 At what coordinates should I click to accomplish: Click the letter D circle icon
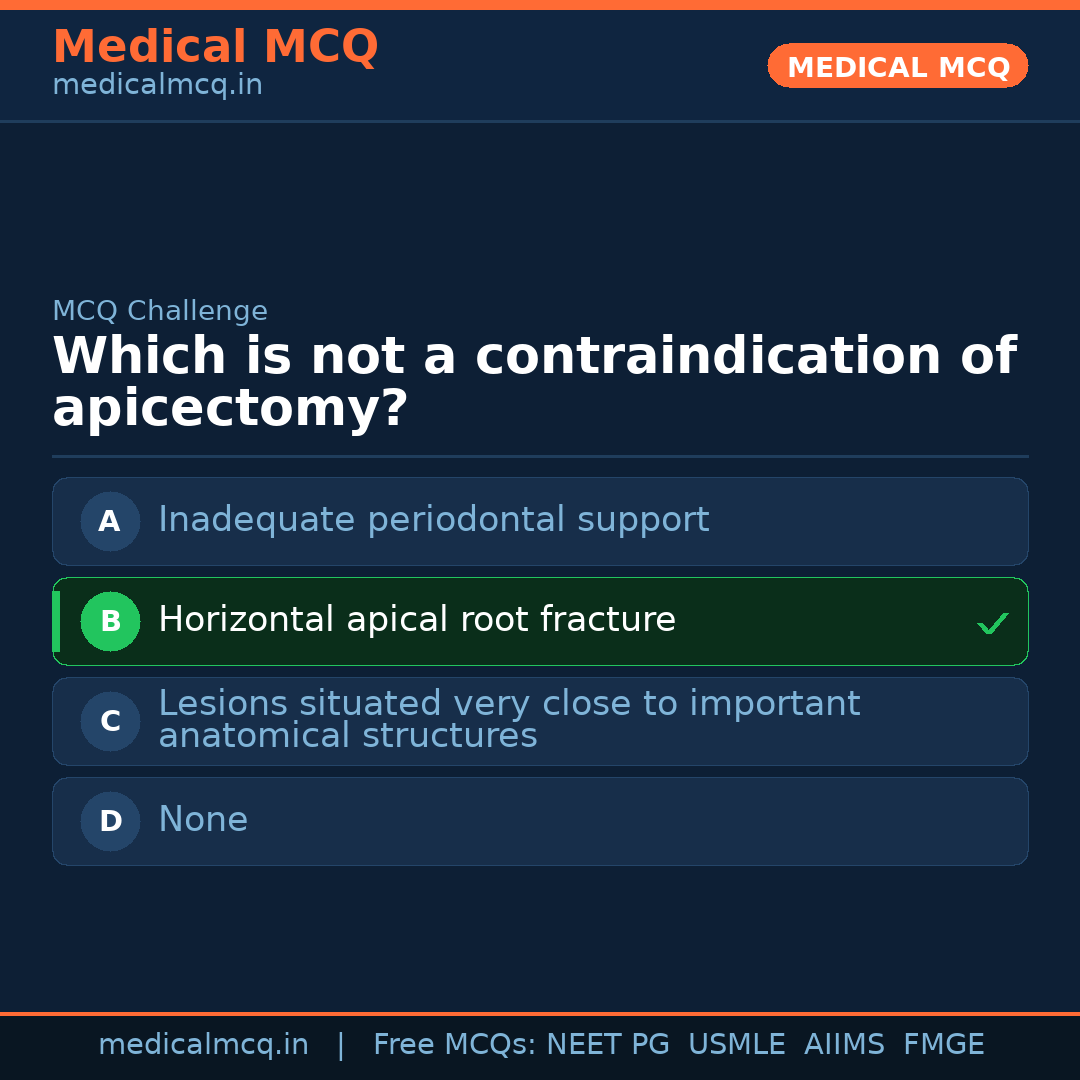coord(110,821)
